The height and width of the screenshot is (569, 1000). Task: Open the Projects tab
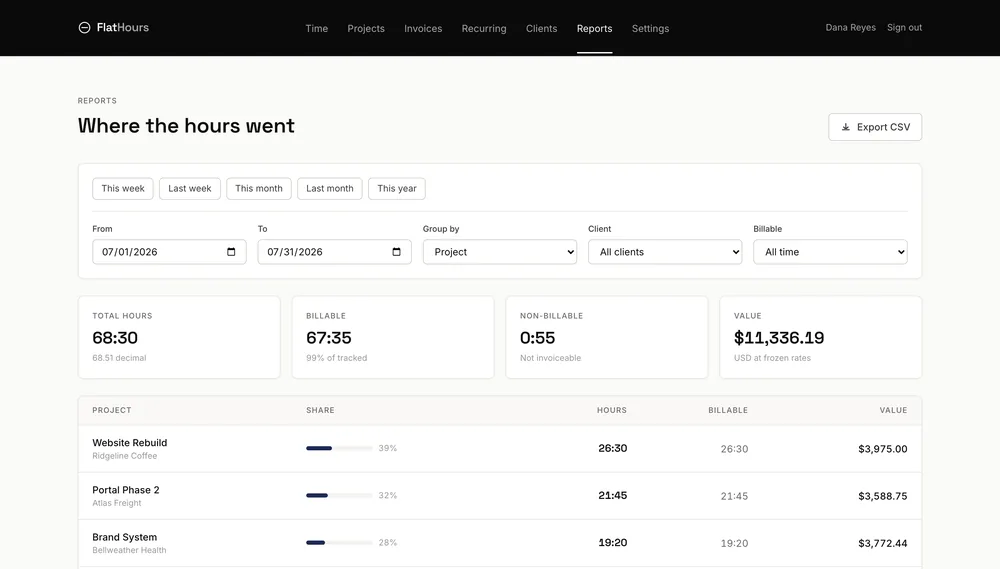tap(366, 28)
